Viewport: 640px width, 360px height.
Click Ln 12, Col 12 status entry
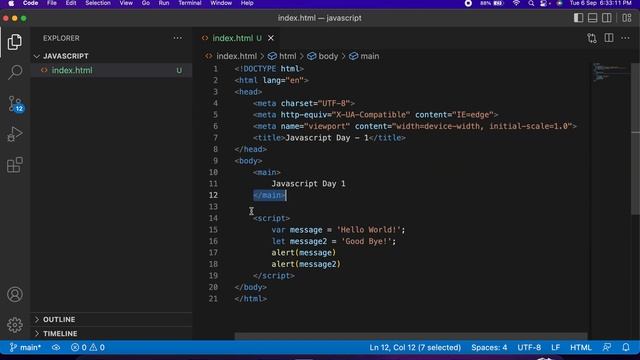coord(415,347)
